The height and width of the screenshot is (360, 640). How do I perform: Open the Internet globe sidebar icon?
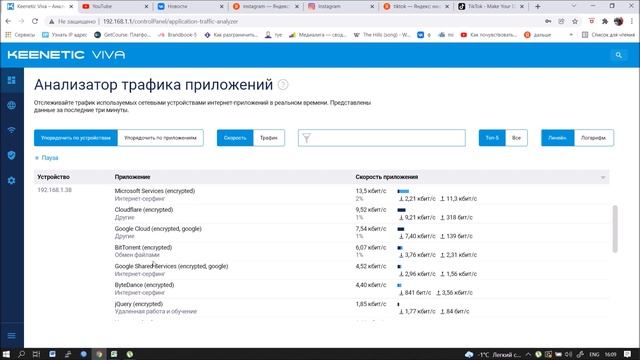point(11,105)
